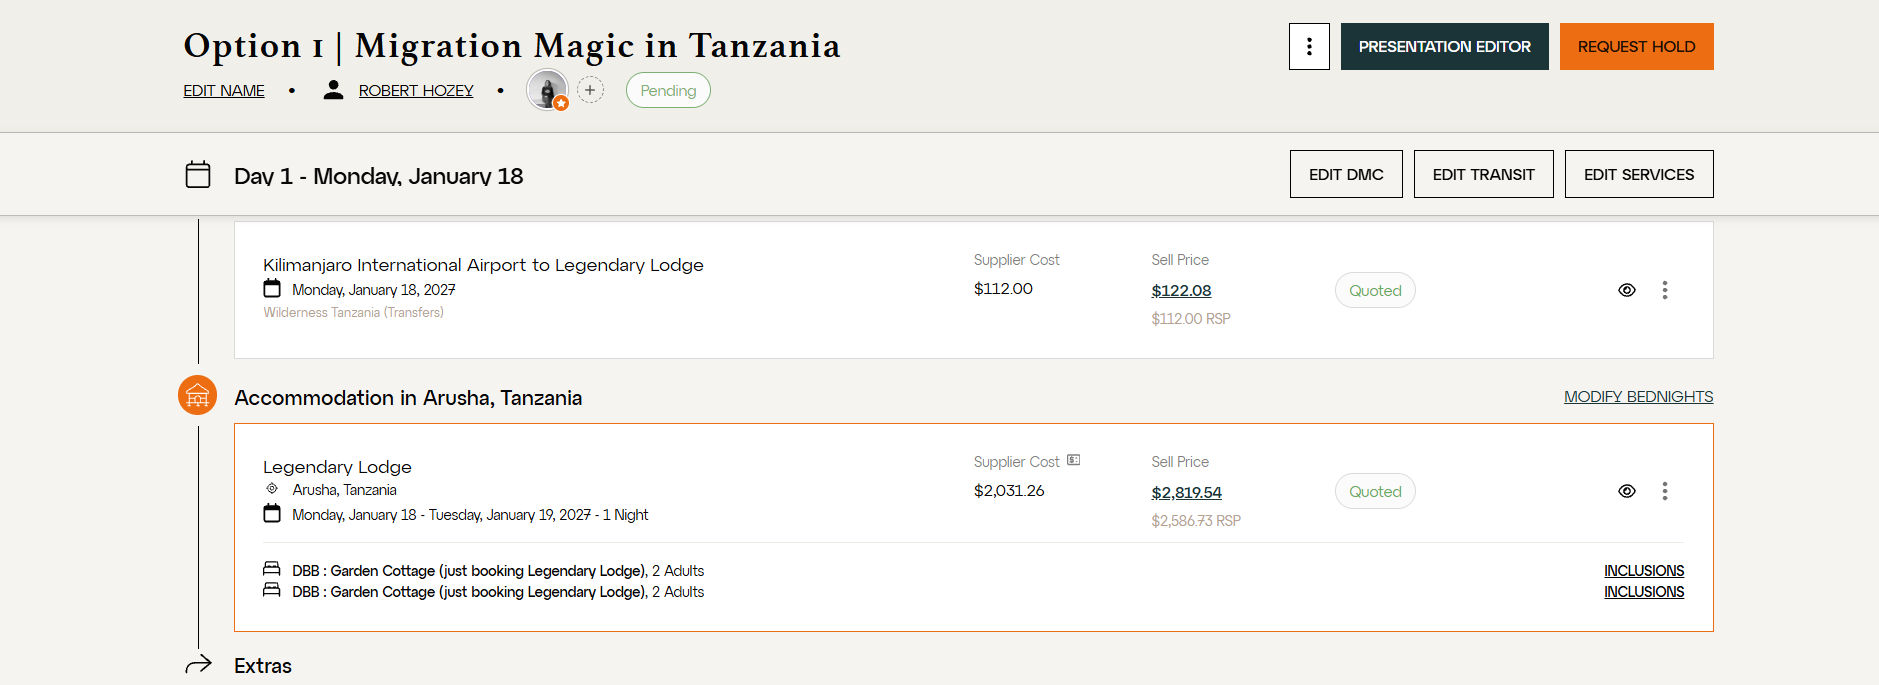Click the Edit Services button
The width and height of the screenshot is (1879, 685).
point(1639,174)
